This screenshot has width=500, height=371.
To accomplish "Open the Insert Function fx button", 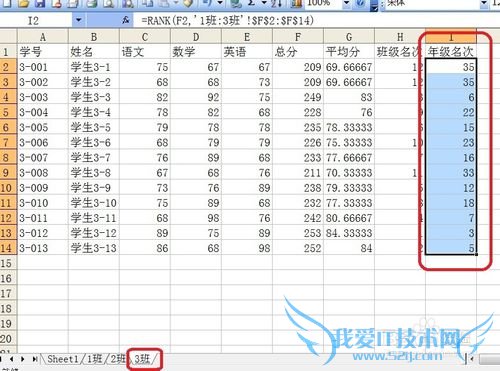I will (x=125, y=20).
